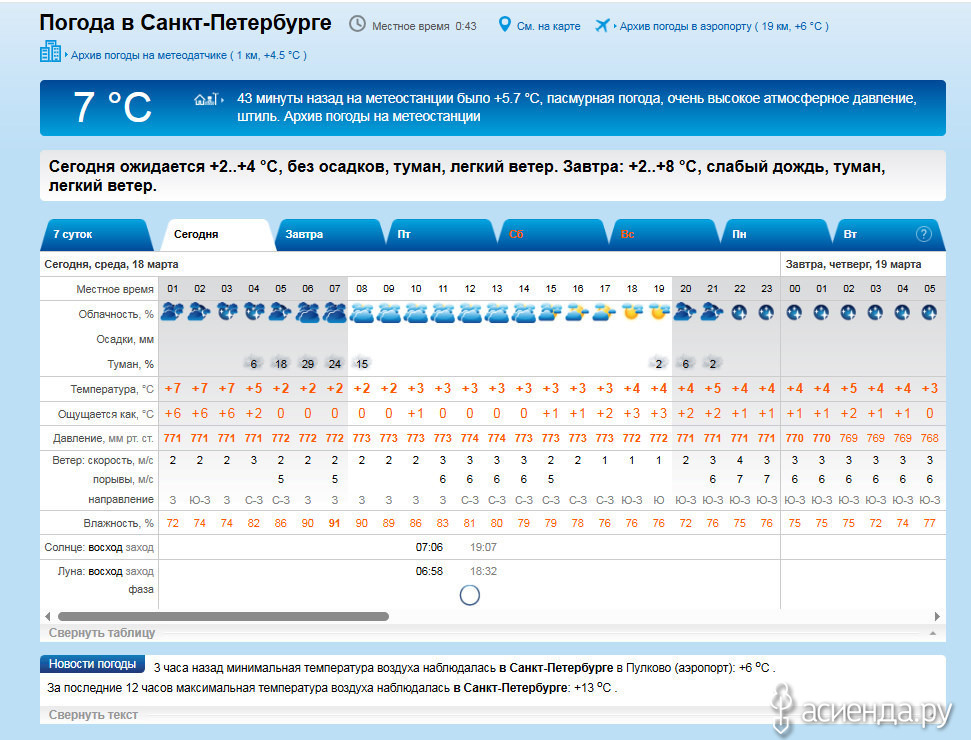Click the moon phase circle icon

469,595
